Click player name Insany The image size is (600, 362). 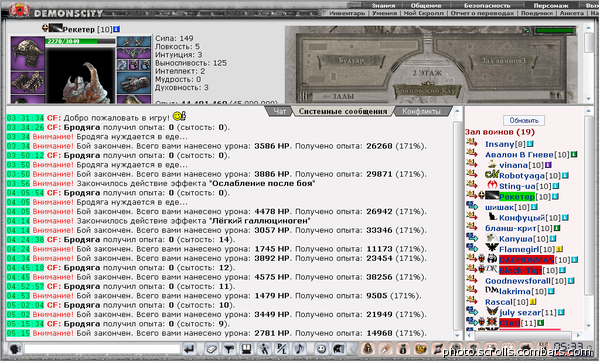coord(499,144)
